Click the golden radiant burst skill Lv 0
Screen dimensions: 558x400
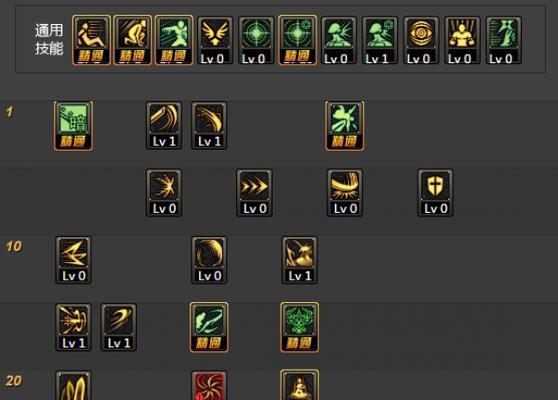[x=164, y=193]
